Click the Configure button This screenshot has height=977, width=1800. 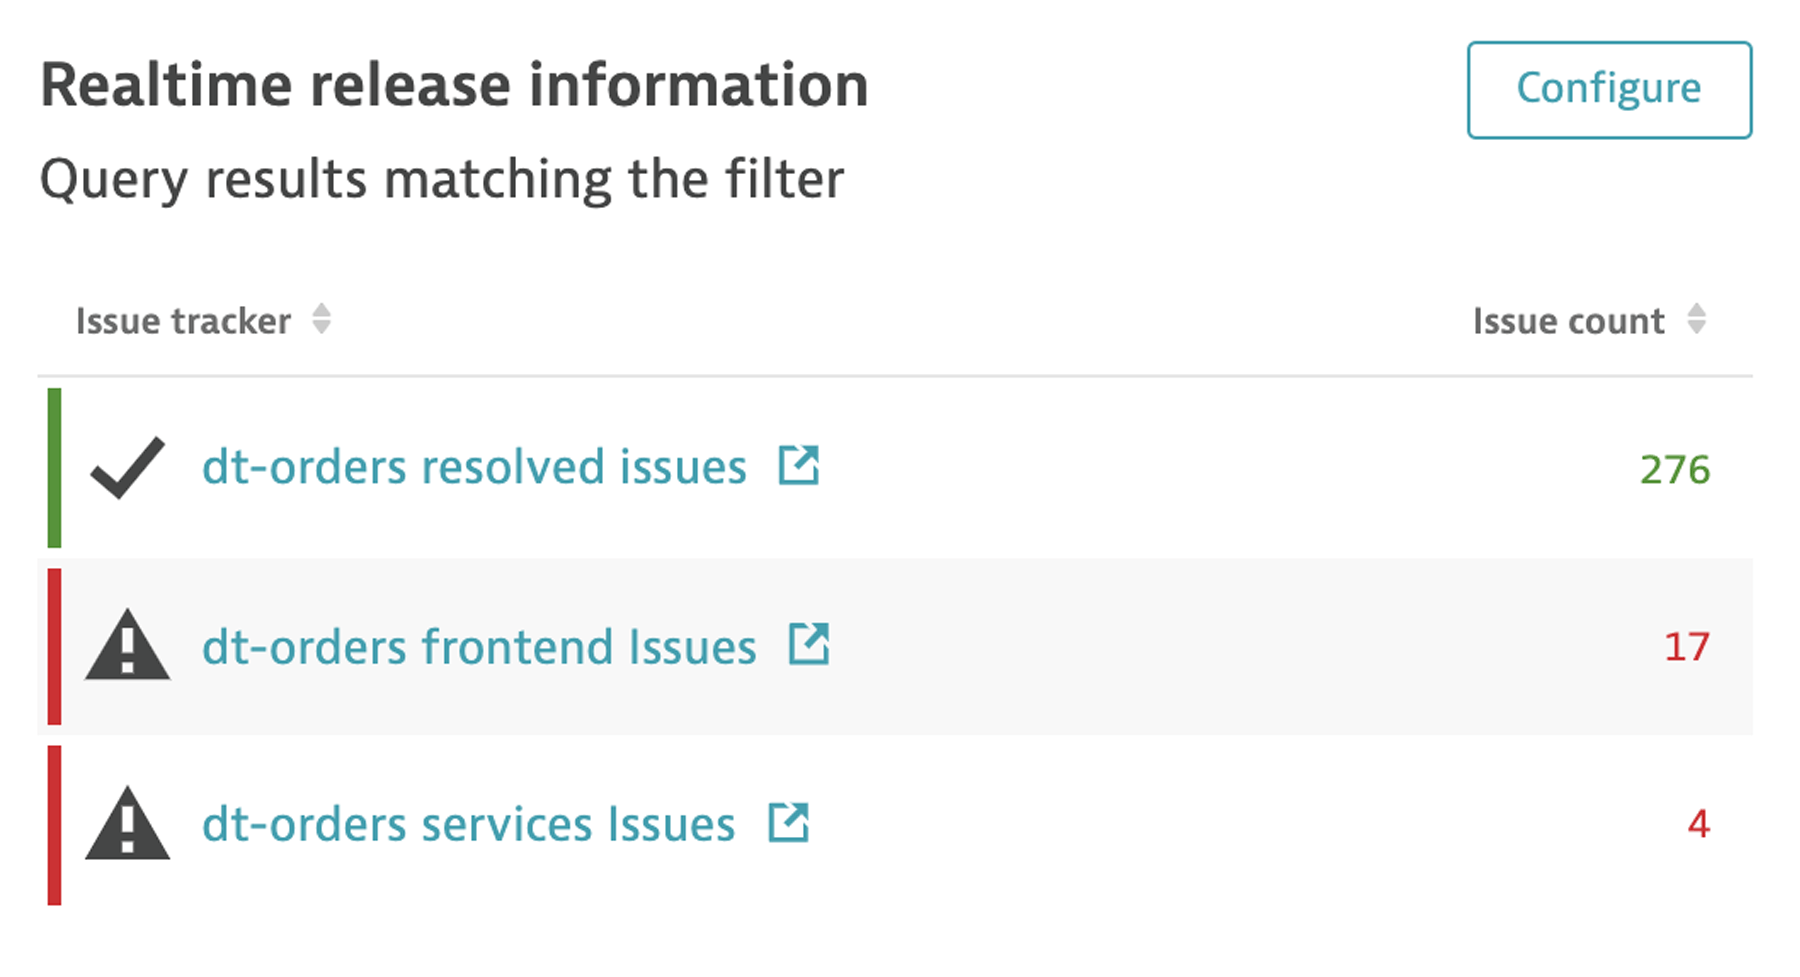pos(1608,88)
